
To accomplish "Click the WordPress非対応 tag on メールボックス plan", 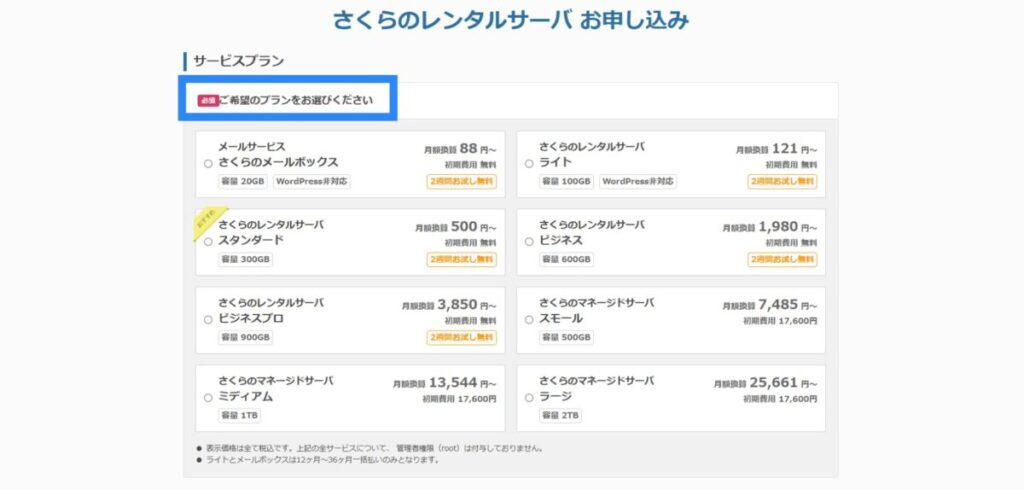I will pos(312,182).
